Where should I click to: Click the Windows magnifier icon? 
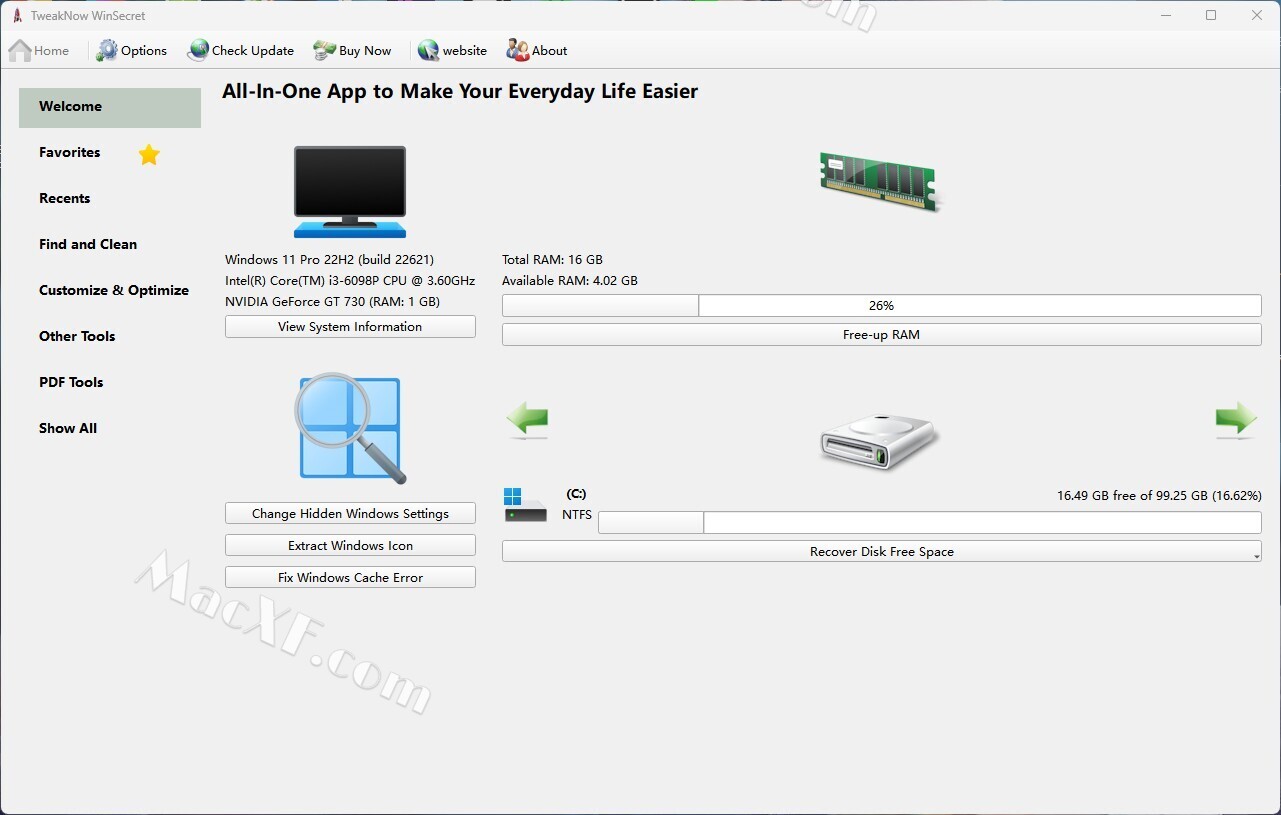point(350,428)
